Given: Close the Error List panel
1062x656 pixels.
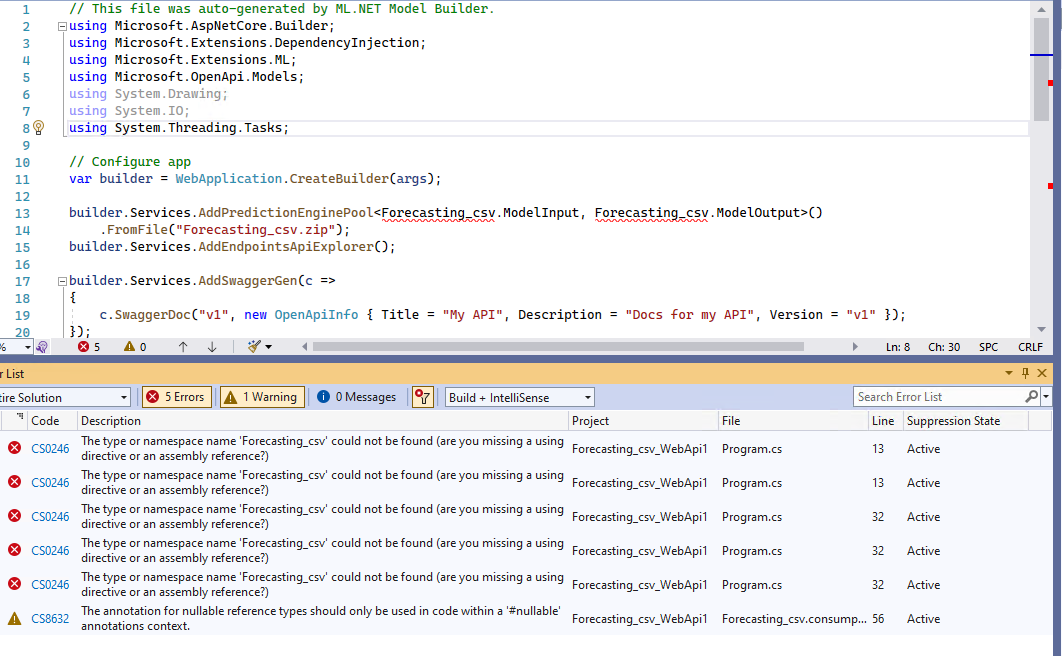Looking at the screenshot, I should coord(1042,373).
